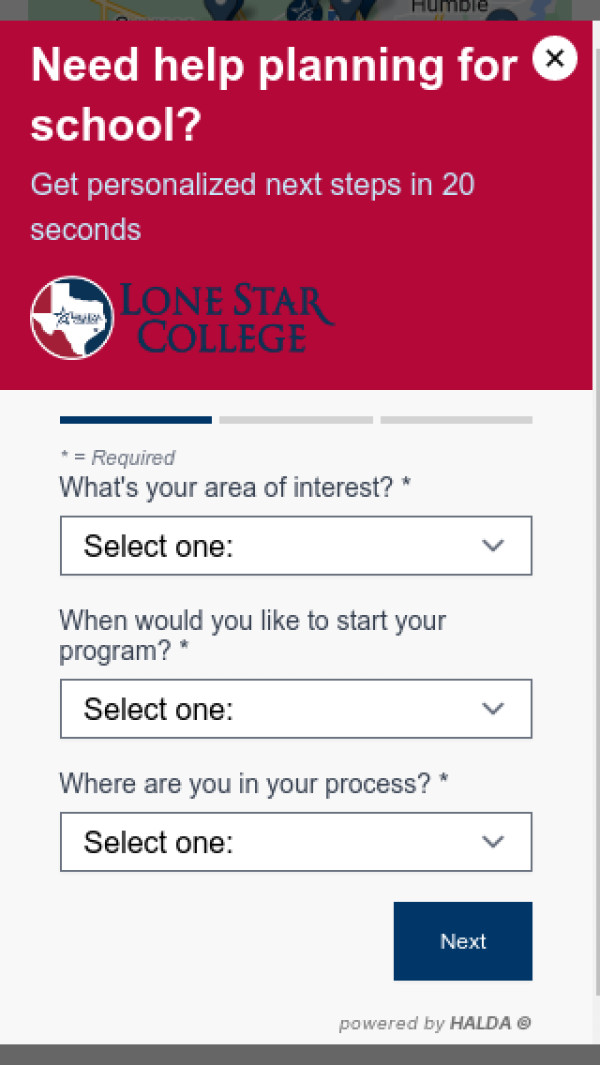Click 'Get personalized next steps in 20 seconds' text
600x1065 pixels.
[252, 207]
